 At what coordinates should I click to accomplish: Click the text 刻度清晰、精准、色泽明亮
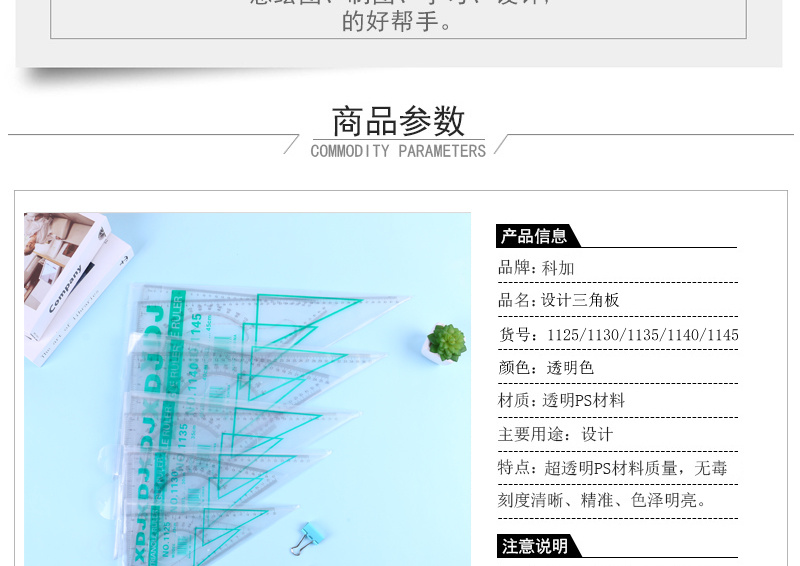(x=603, y=501)
